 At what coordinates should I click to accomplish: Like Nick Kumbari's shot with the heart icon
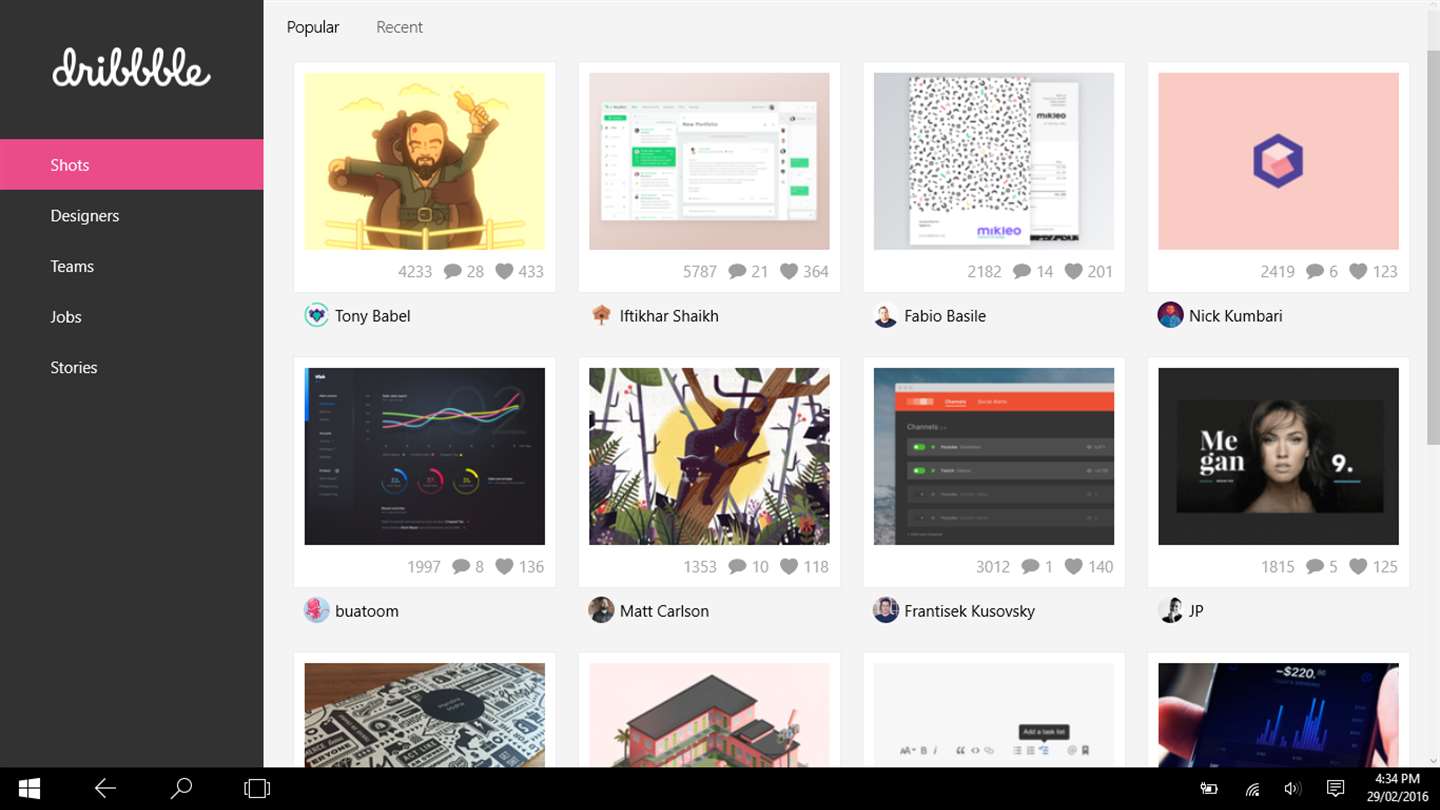click(x=1358, y=271)
